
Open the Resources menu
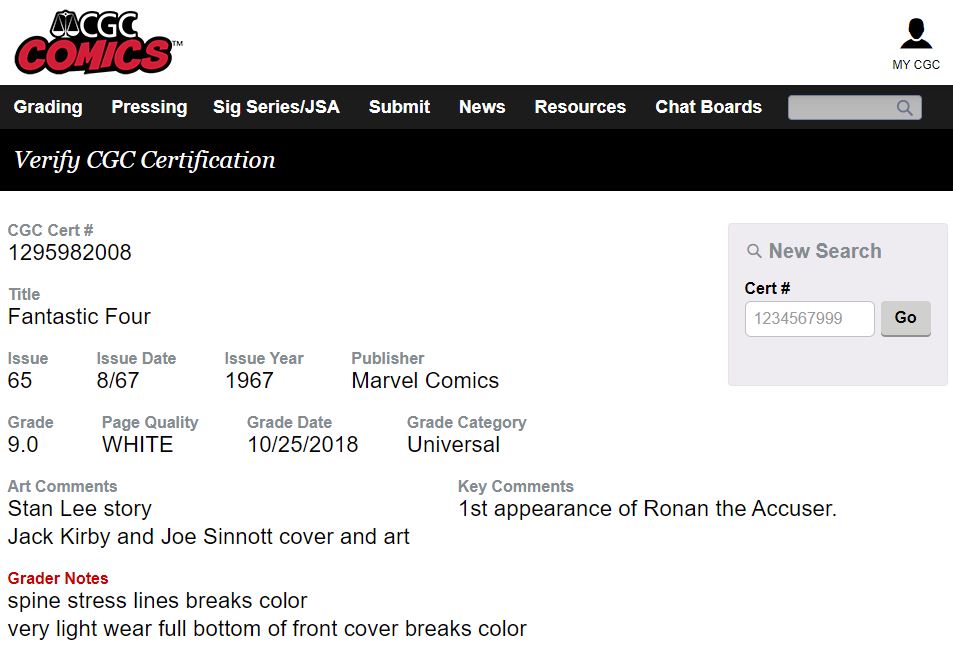tap(580, 107)
